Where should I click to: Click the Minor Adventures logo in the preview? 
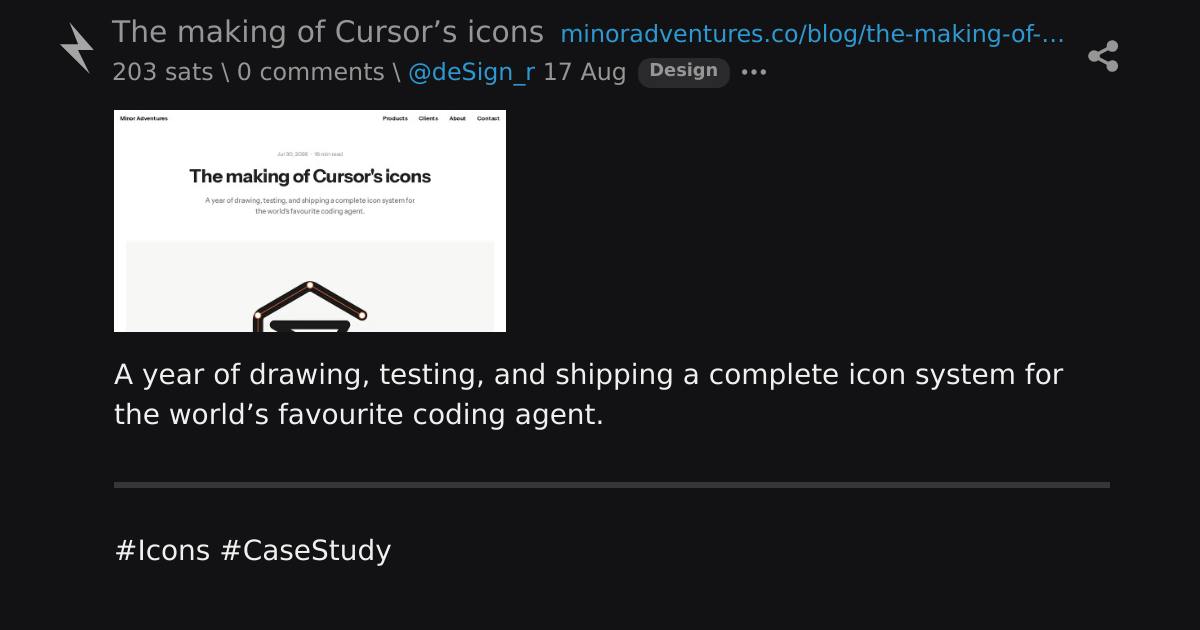pyautogui.click(x=144, y=118)
